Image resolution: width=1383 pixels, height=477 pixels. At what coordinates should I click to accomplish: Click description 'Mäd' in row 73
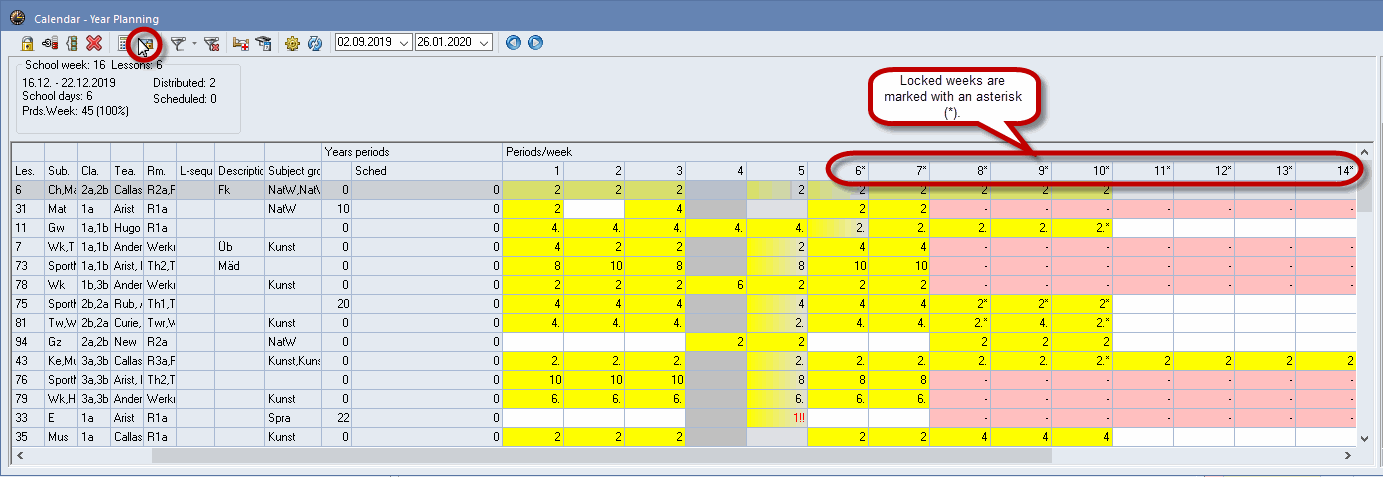pos(239,265)
